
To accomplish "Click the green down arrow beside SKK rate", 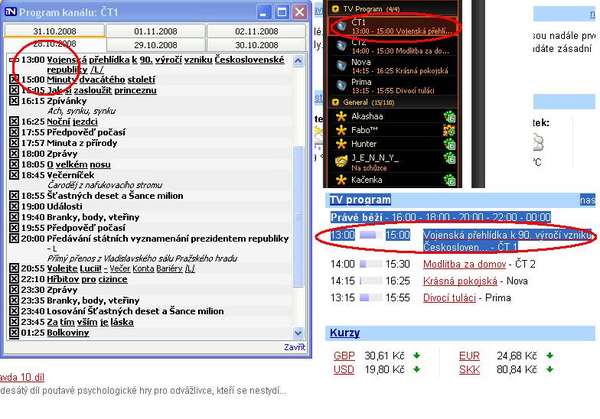I will 550,370.
